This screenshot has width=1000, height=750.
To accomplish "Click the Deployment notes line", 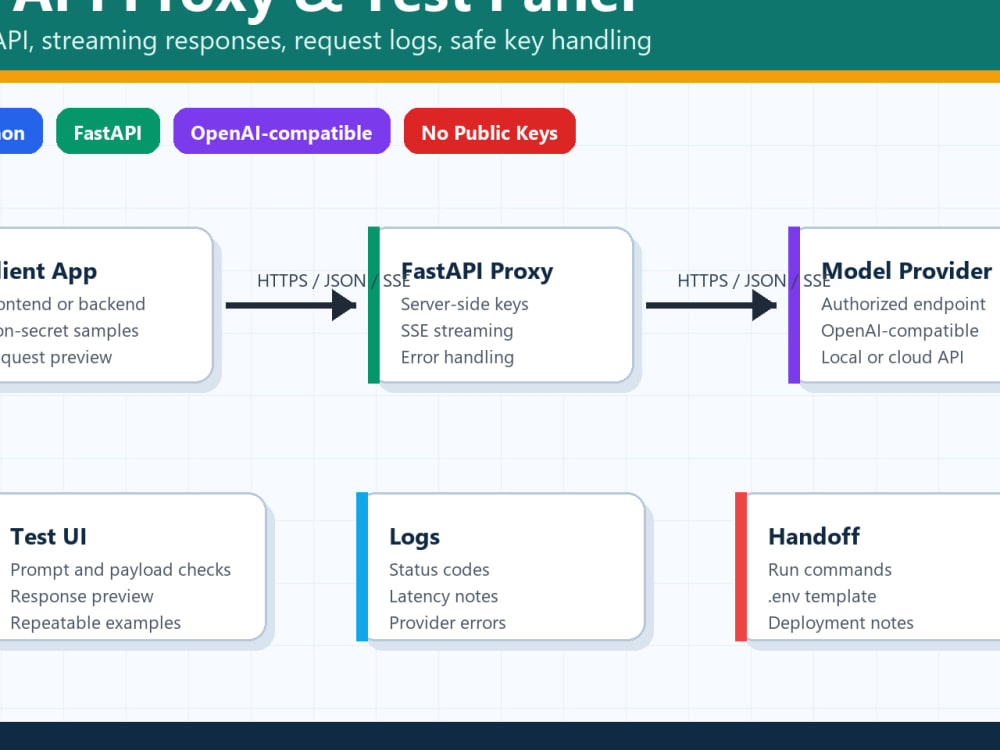I will pos(841,622).
